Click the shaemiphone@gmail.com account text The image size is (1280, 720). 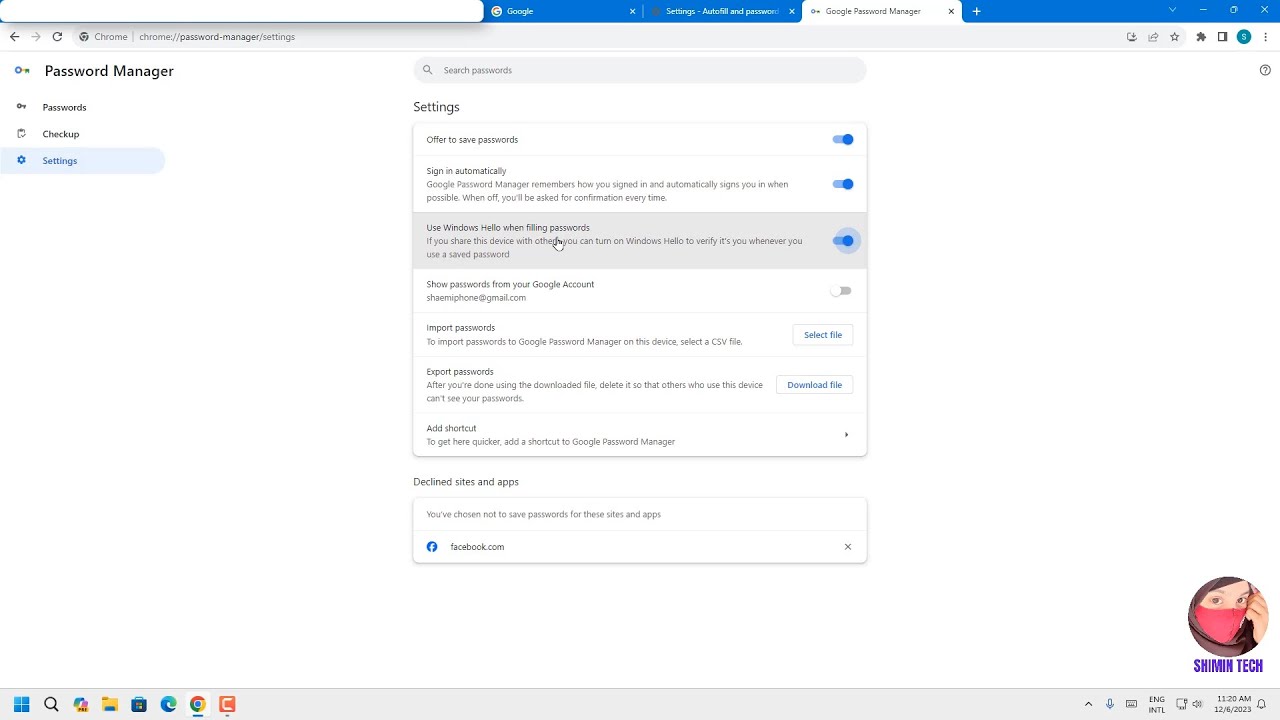(476, 298)
